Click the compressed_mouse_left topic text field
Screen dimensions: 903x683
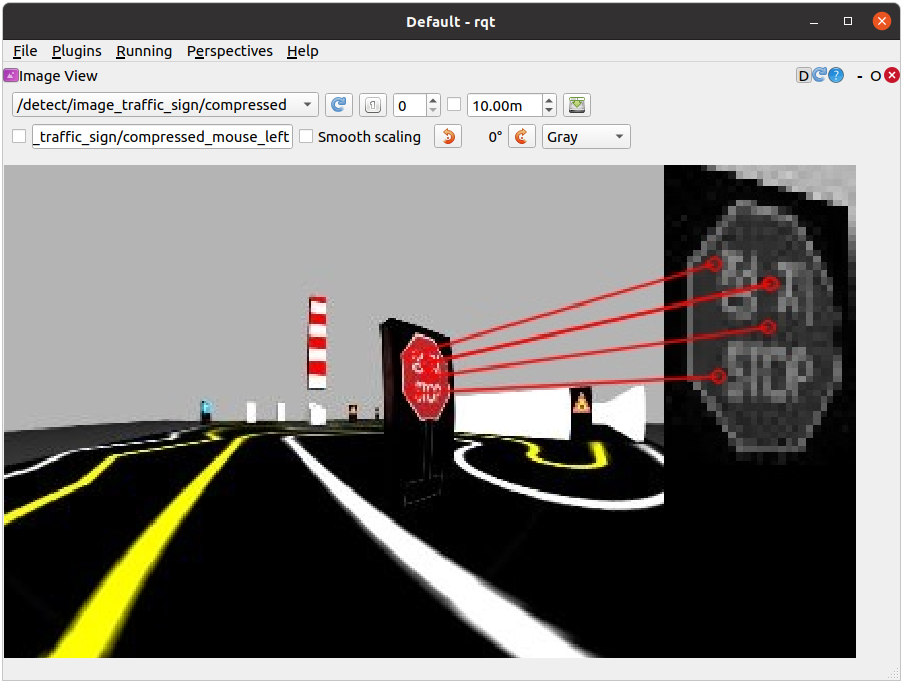coord(162,137)
